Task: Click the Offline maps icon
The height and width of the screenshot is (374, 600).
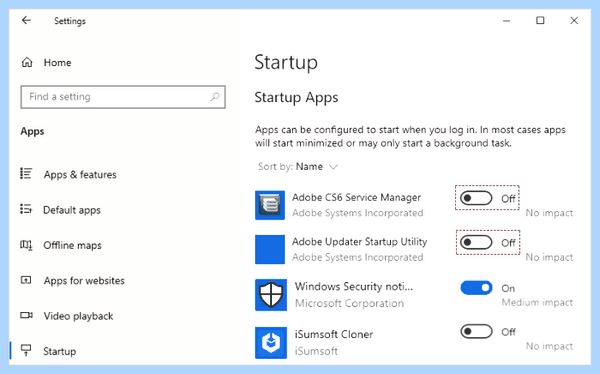Action: (26, 245)
